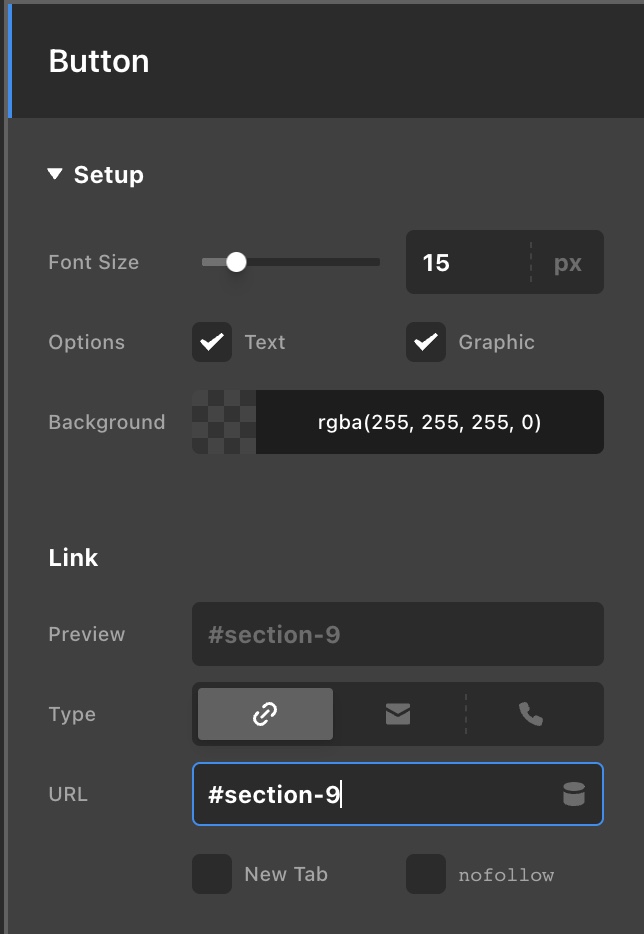Click the link Preview field
Image resolution: width=644 pixels, height=934 pixels.
397,634
